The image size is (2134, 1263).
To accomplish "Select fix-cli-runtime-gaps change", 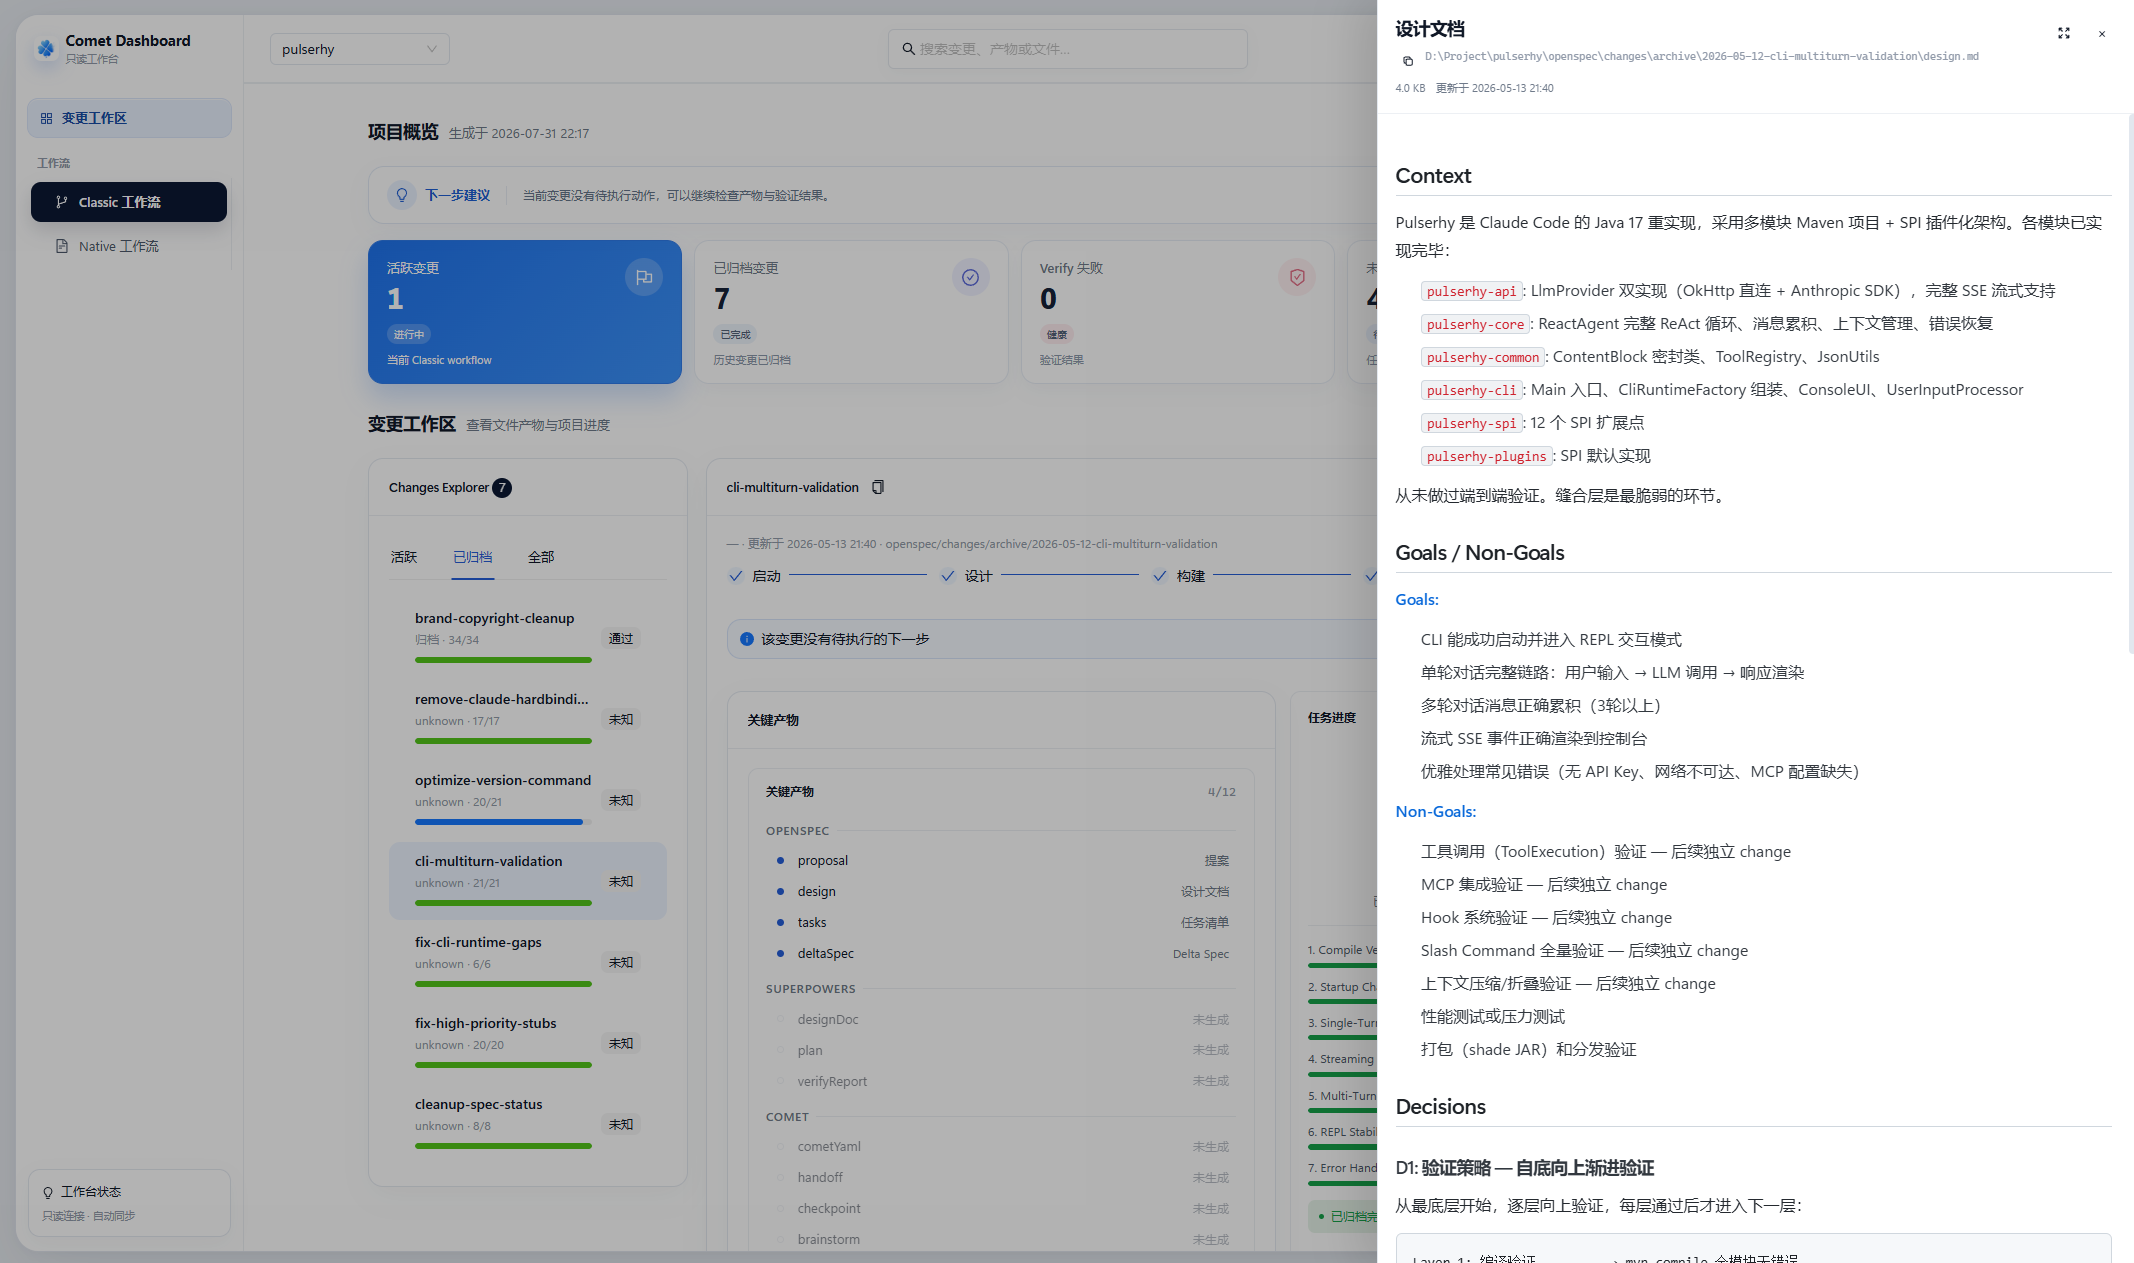I will (x=528, y=960).
